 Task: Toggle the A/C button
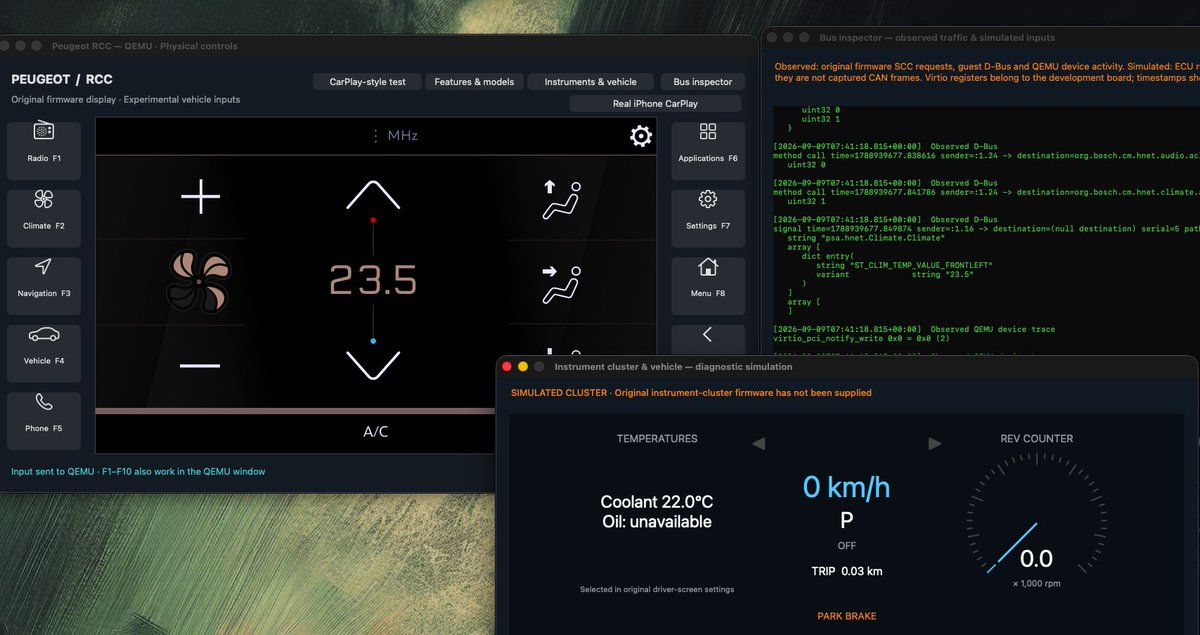376,432
